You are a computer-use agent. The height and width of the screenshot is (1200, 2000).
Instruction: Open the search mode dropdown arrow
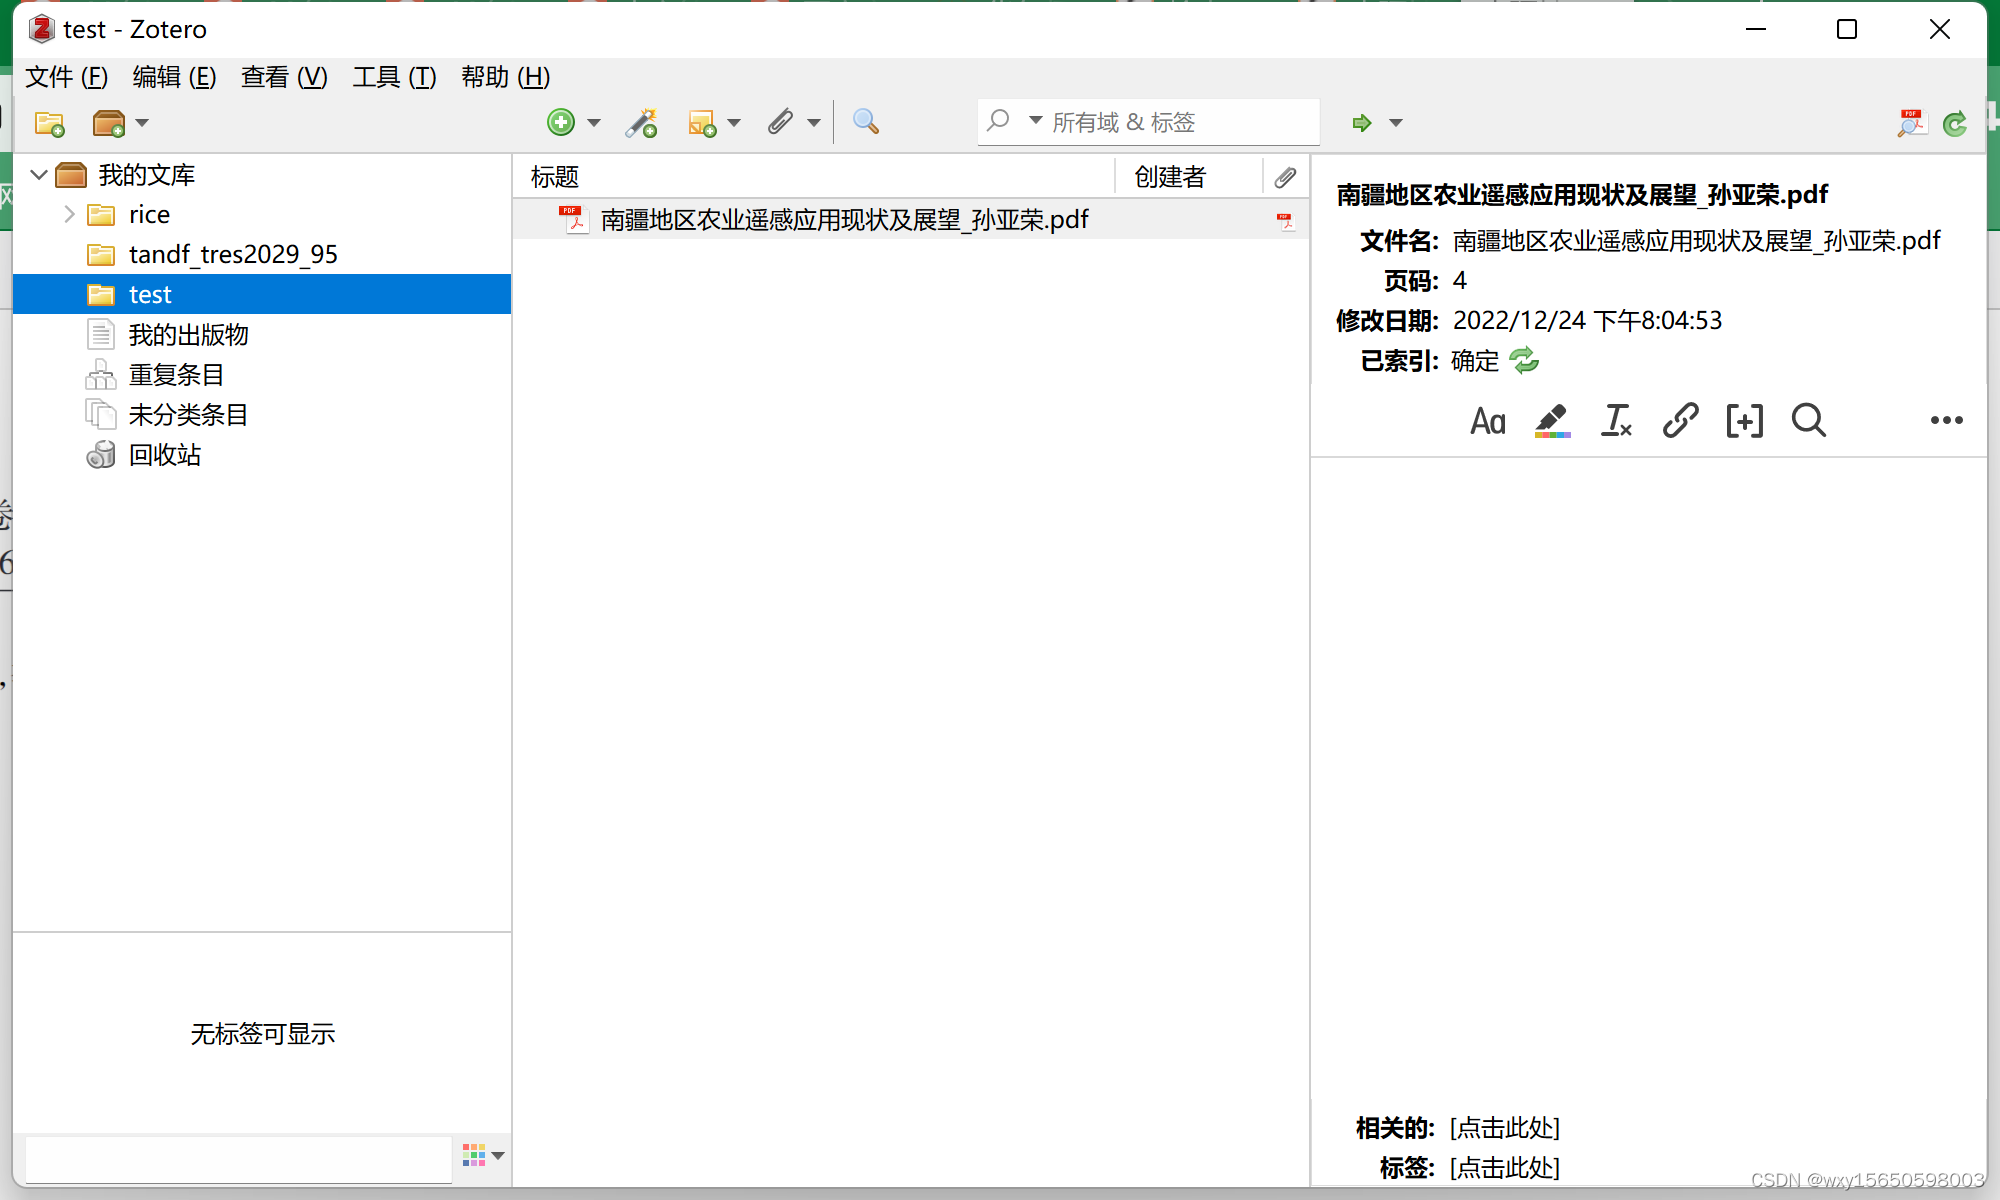(1036, 121)
